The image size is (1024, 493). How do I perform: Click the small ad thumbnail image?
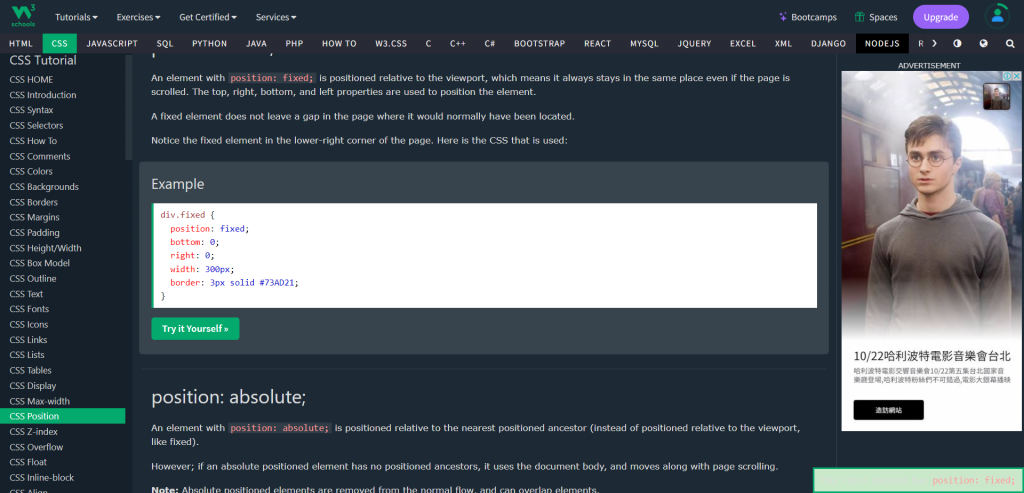coord(996,97)
